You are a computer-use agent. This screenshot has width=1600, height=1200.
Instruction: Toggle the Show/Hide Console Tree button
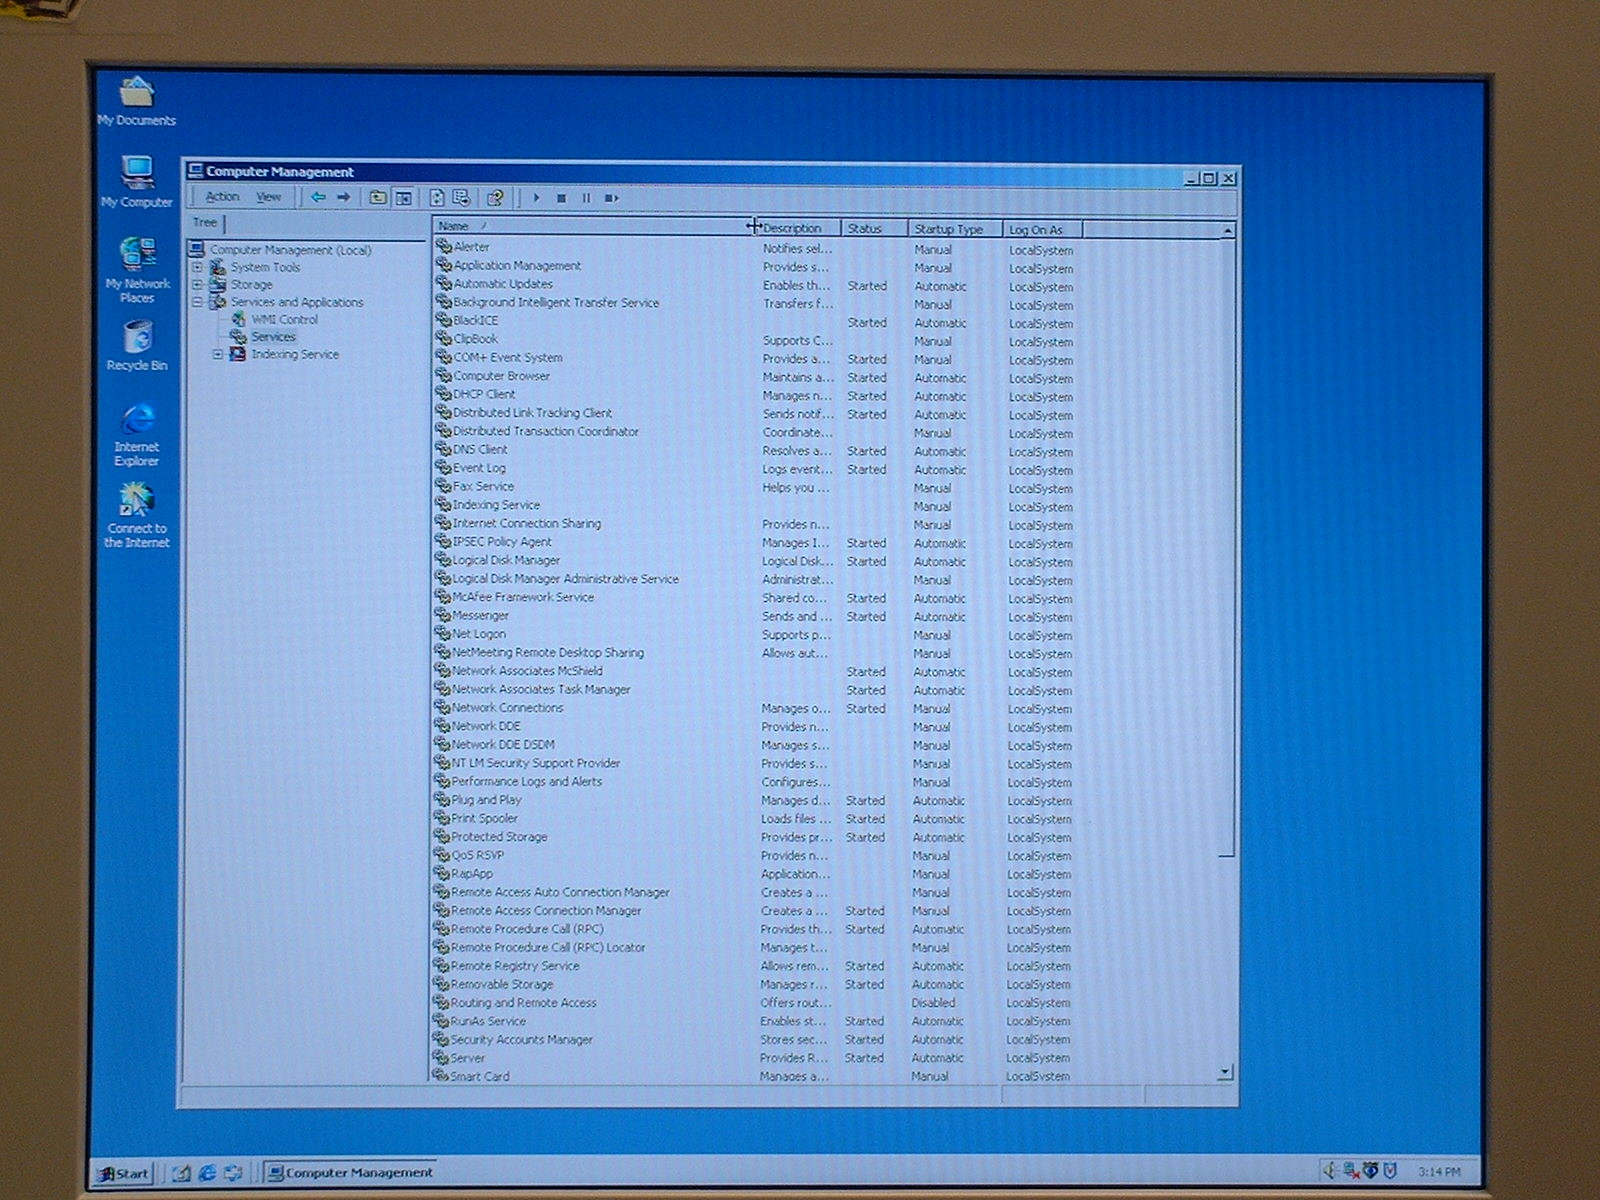404,198
